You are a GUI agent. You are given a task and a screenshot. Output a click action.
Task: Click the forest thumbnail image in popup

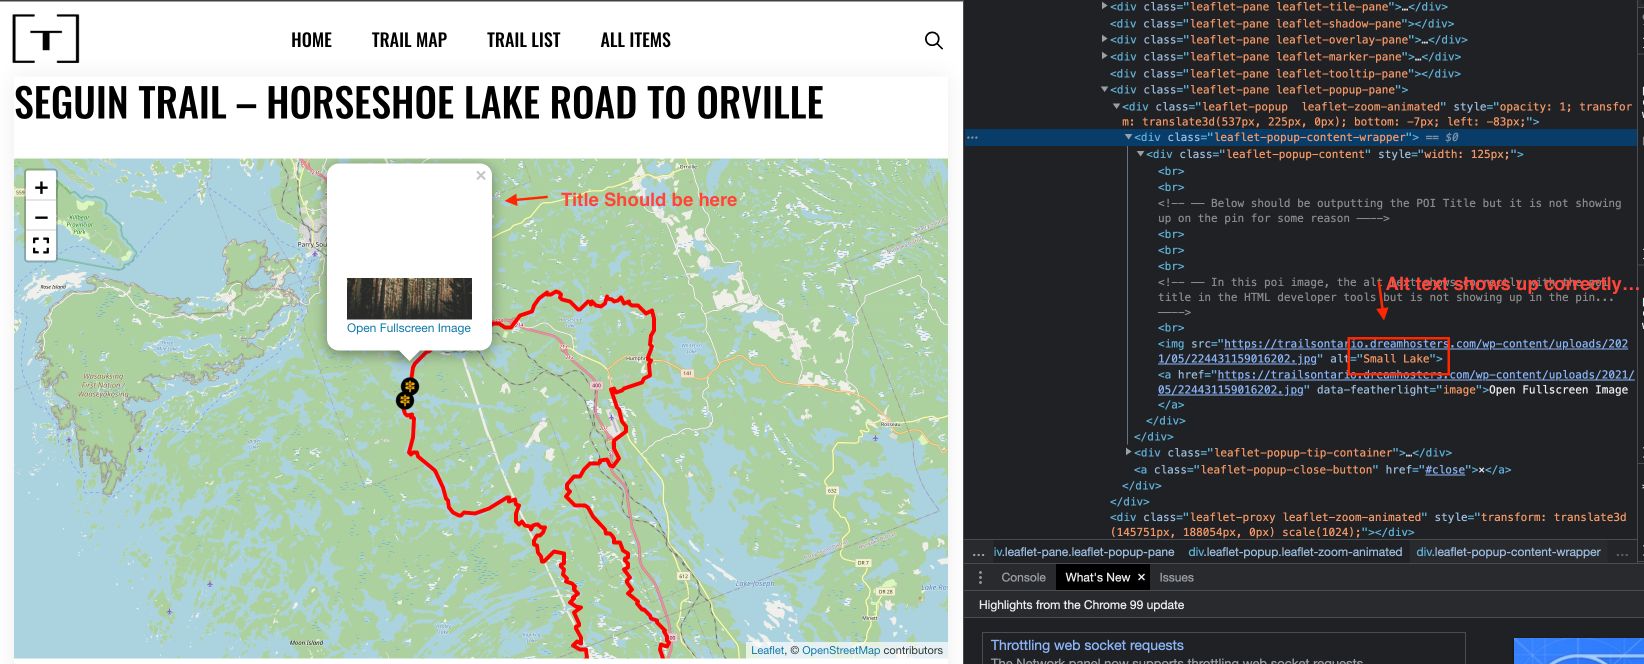[x=409, y=299]
